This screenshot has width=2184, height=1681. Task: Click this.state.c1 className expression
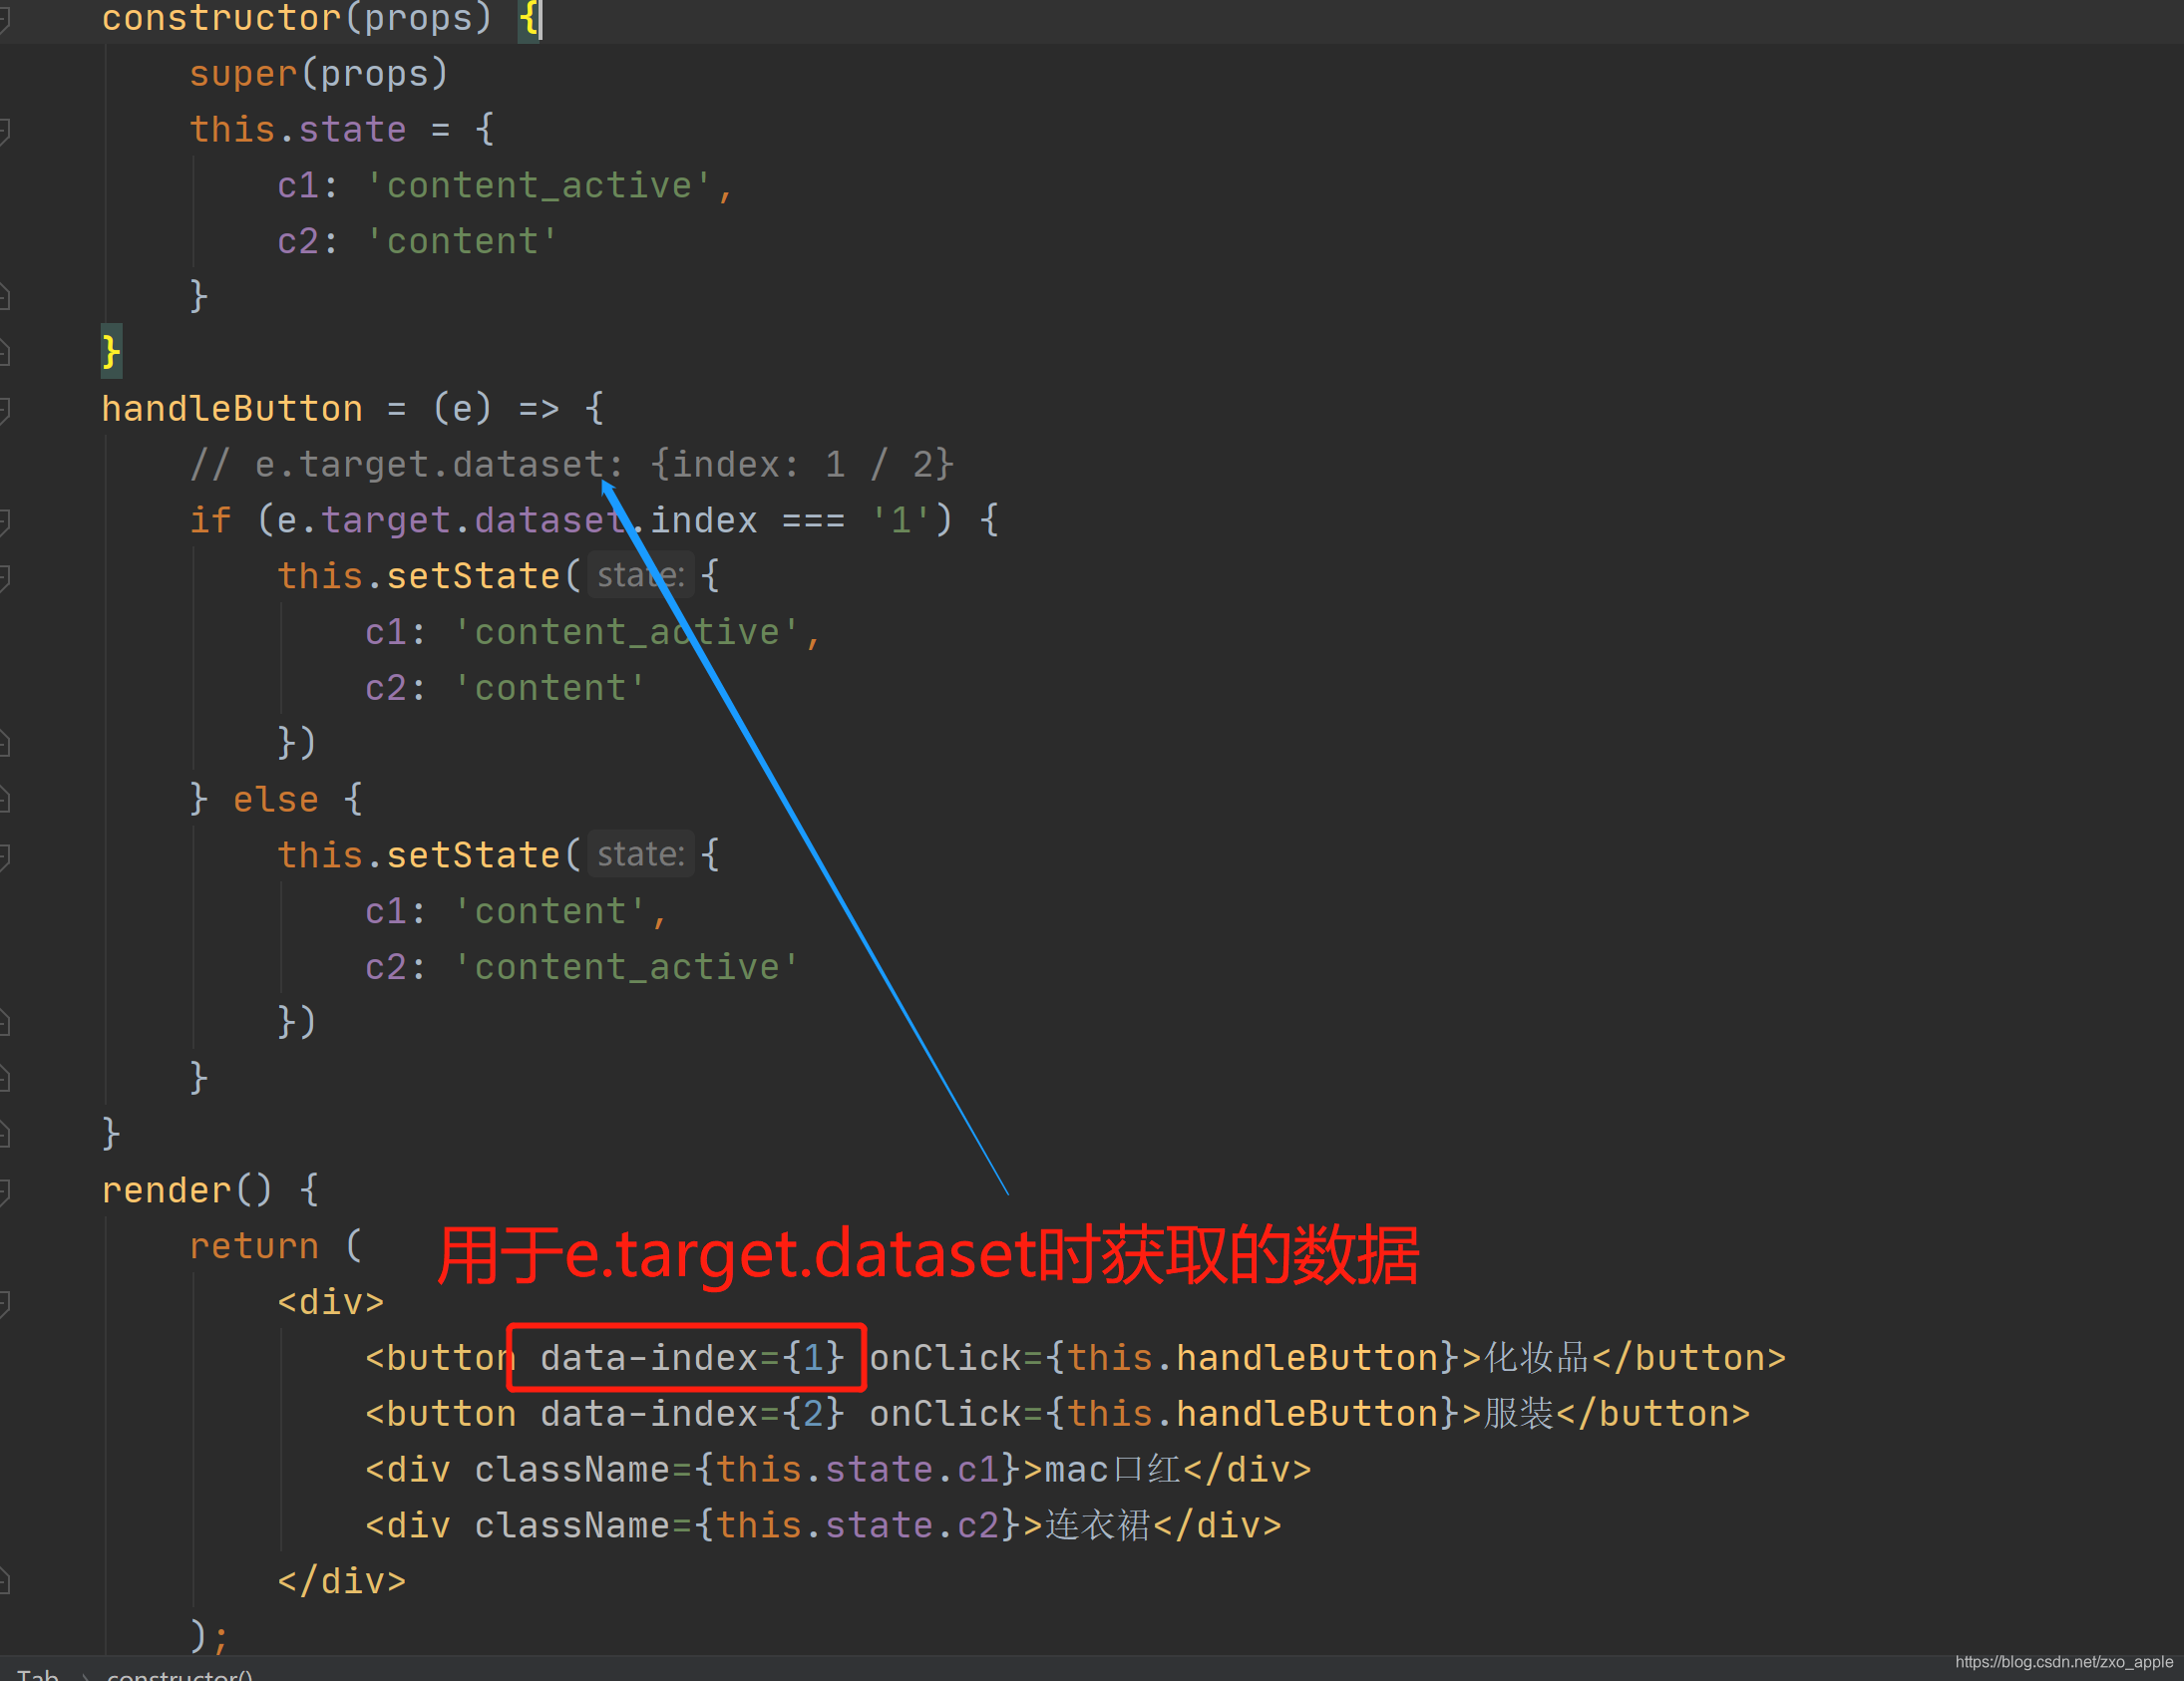[x=858, y=1470]
